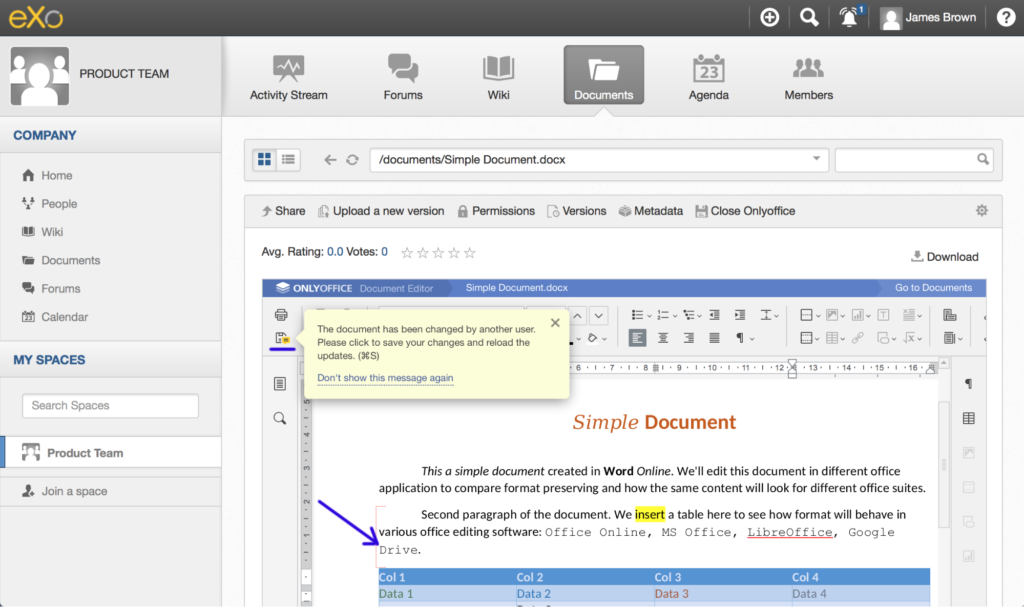Open help question mark icon
Image resolution: width=1024 pixels, height=607 pixels.
[1006, 17]
